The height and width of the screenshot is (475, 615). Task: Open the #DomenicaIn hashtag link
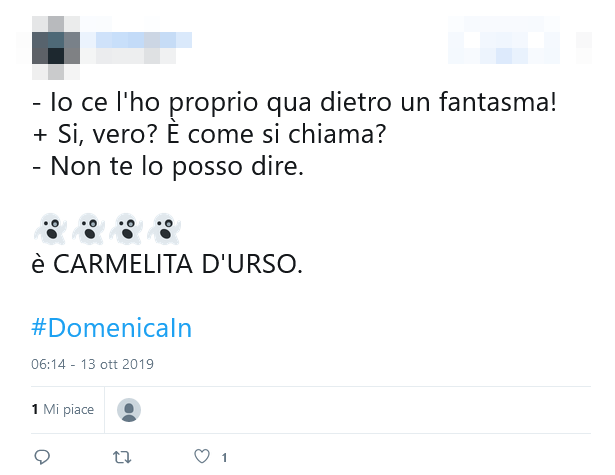111,328
